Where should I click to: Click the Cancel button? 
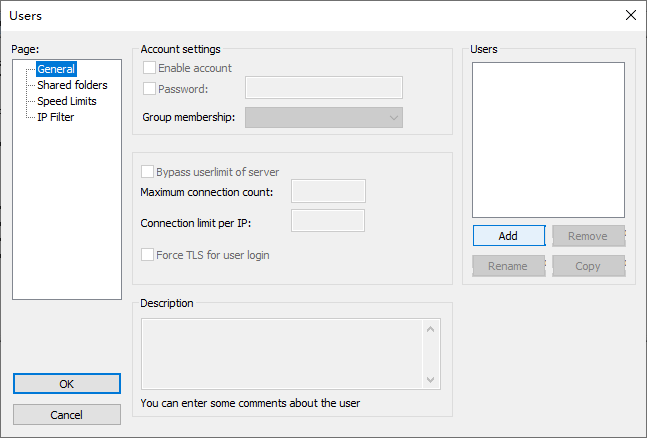(x=67, y=414)
